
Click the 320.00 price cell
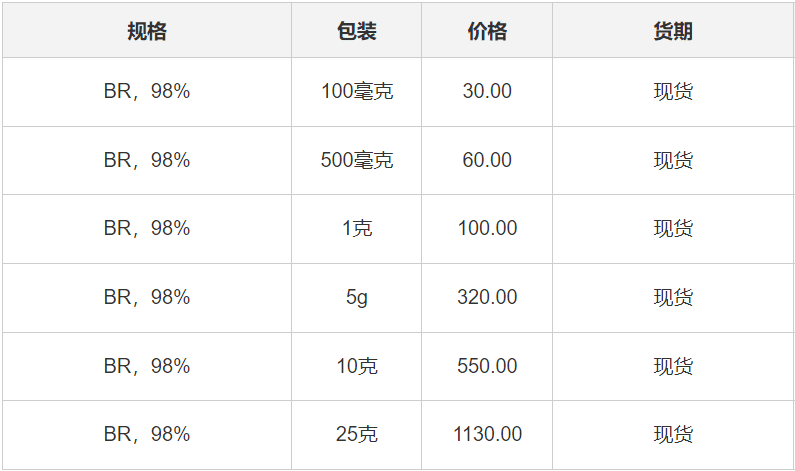pyautogui.click(x=487, y=297)
